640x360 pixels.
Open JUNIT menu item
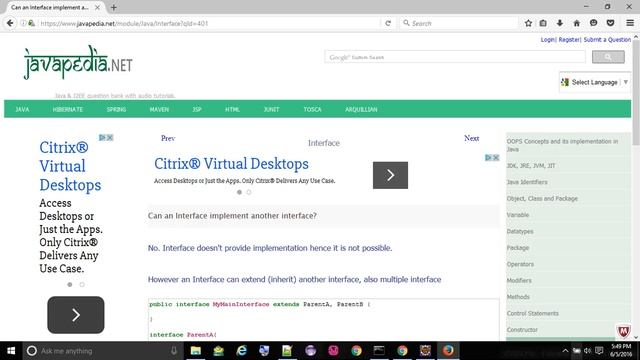coord(271,109)
